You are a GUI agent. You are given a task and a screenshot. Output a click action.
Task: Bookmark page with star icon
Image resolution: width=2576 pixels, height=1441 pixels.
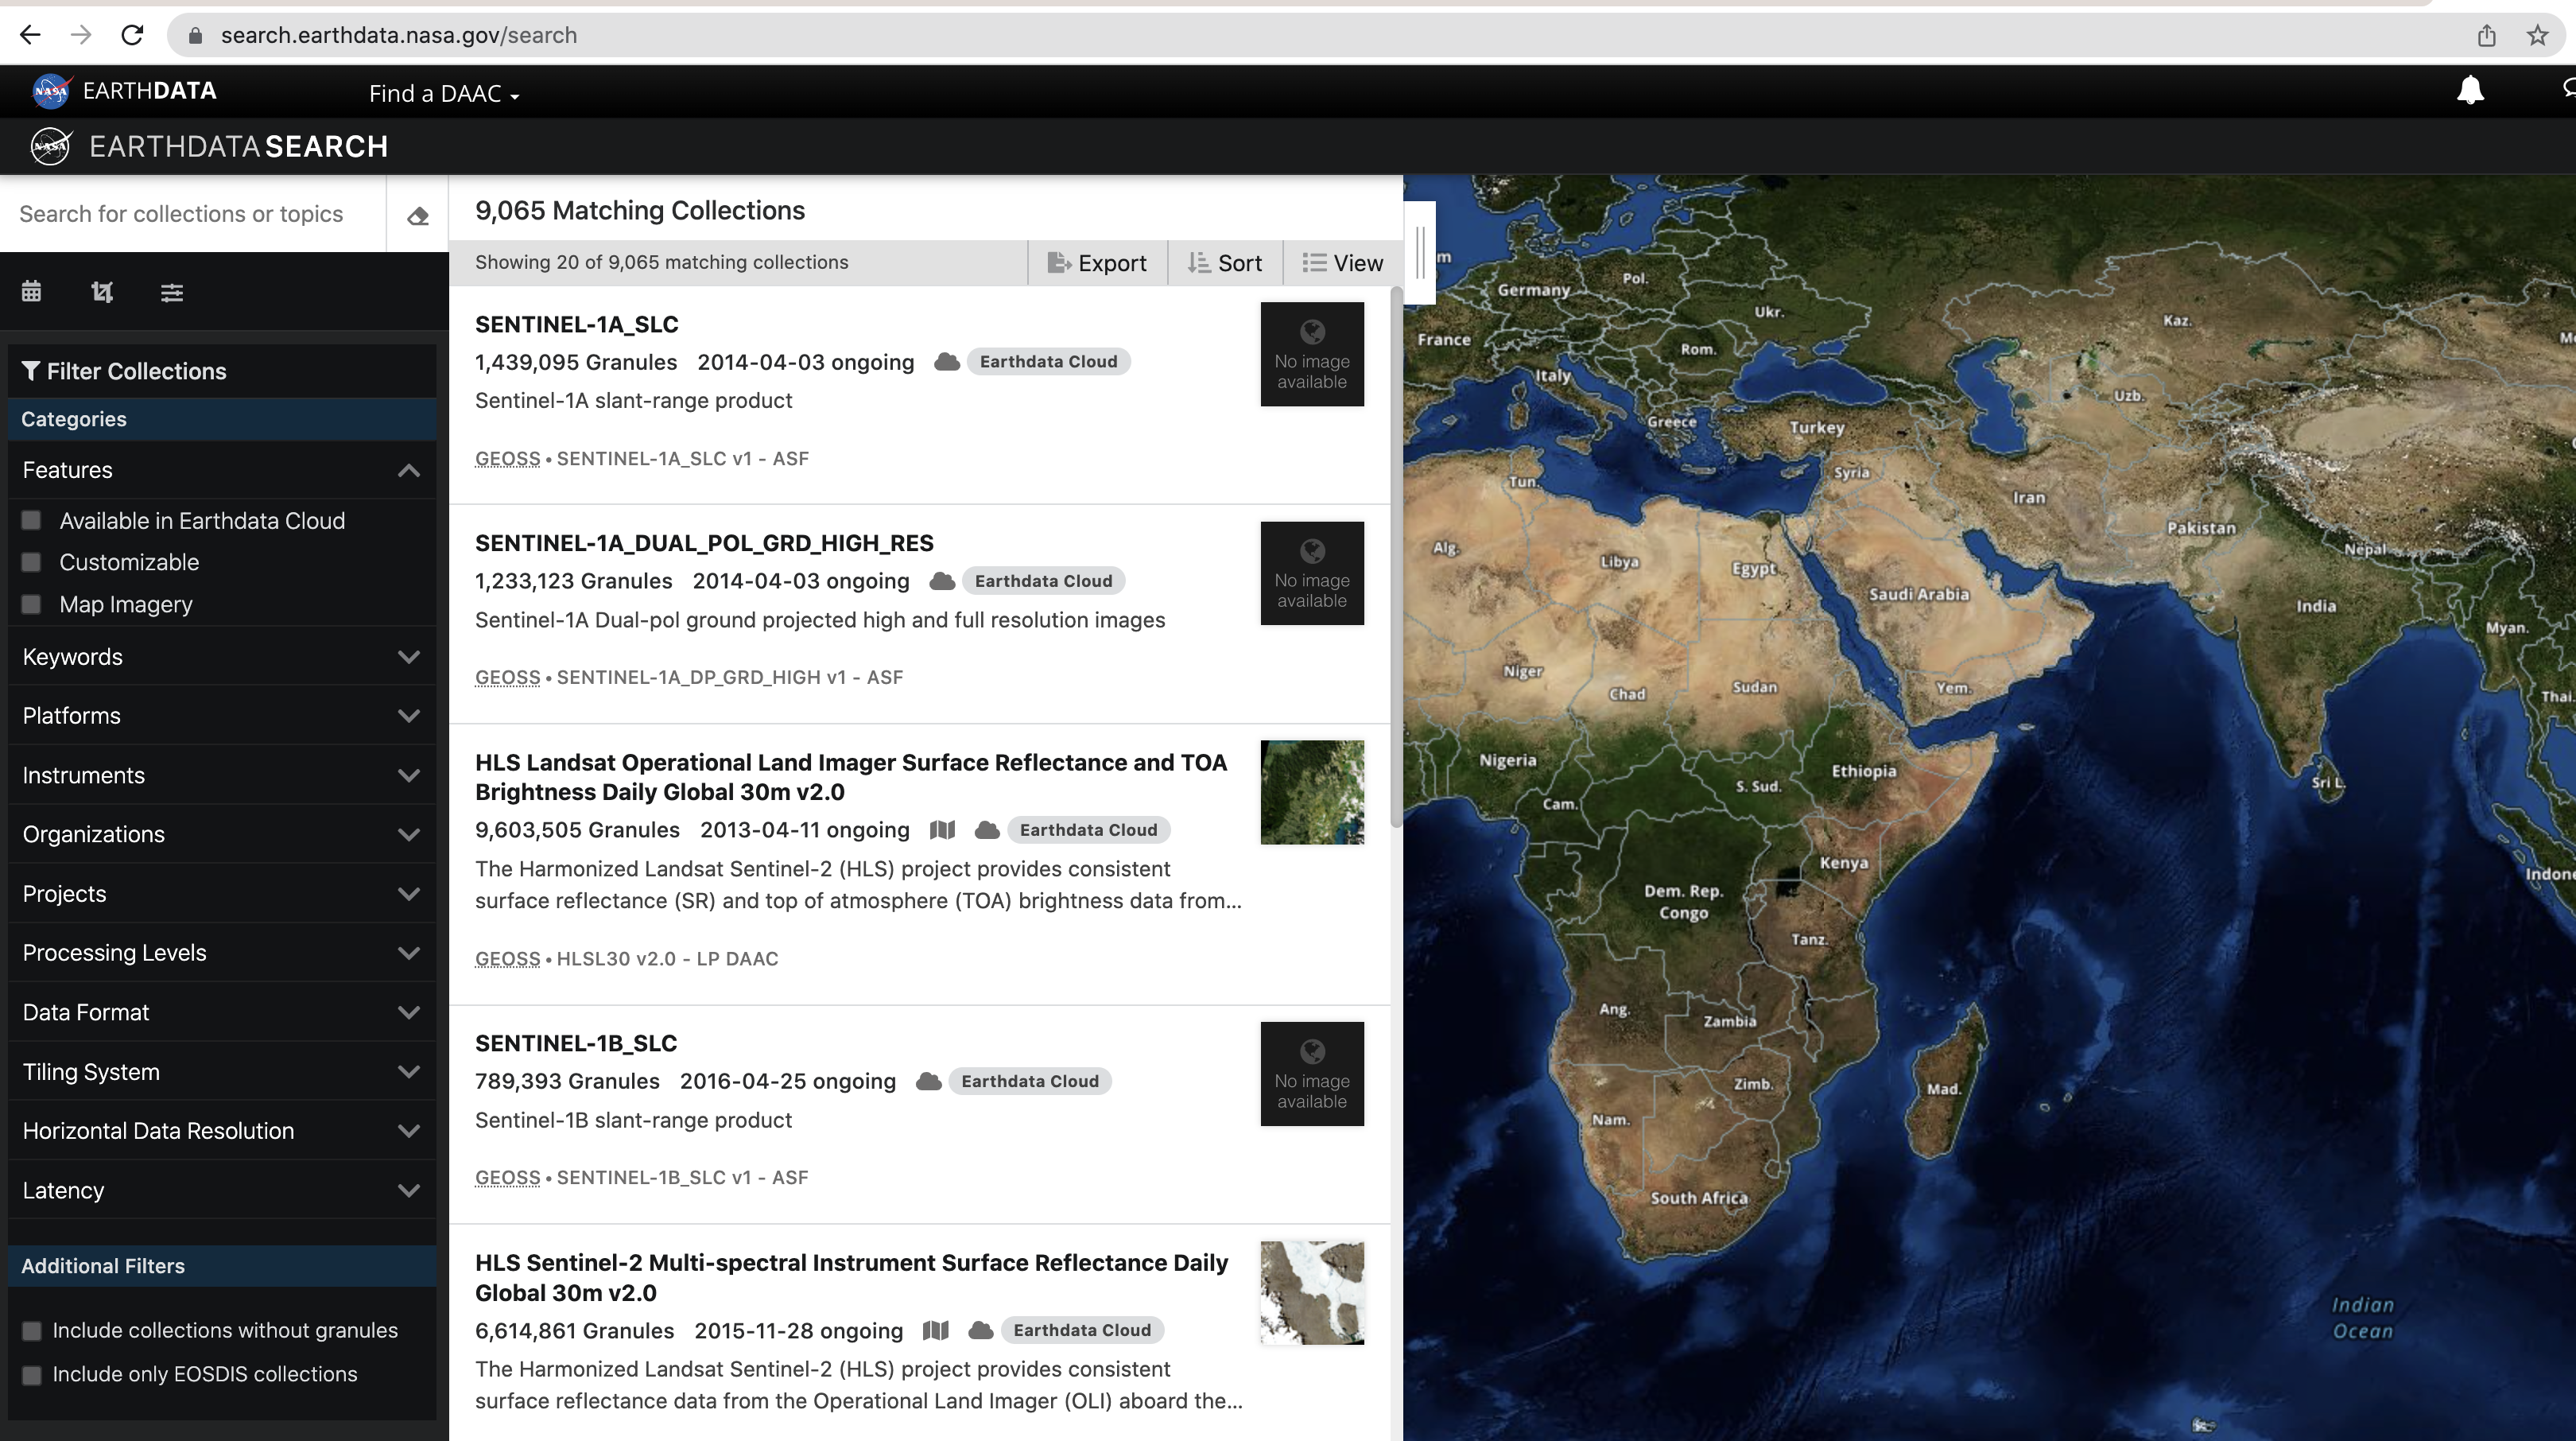(x=2537, y=36)
